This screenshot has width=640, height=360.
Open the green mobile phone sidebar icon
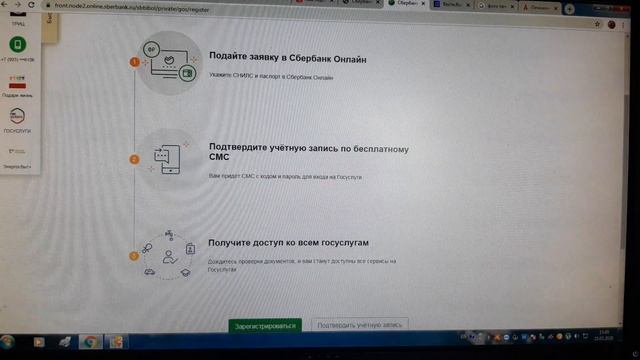[x=18, y=44]
